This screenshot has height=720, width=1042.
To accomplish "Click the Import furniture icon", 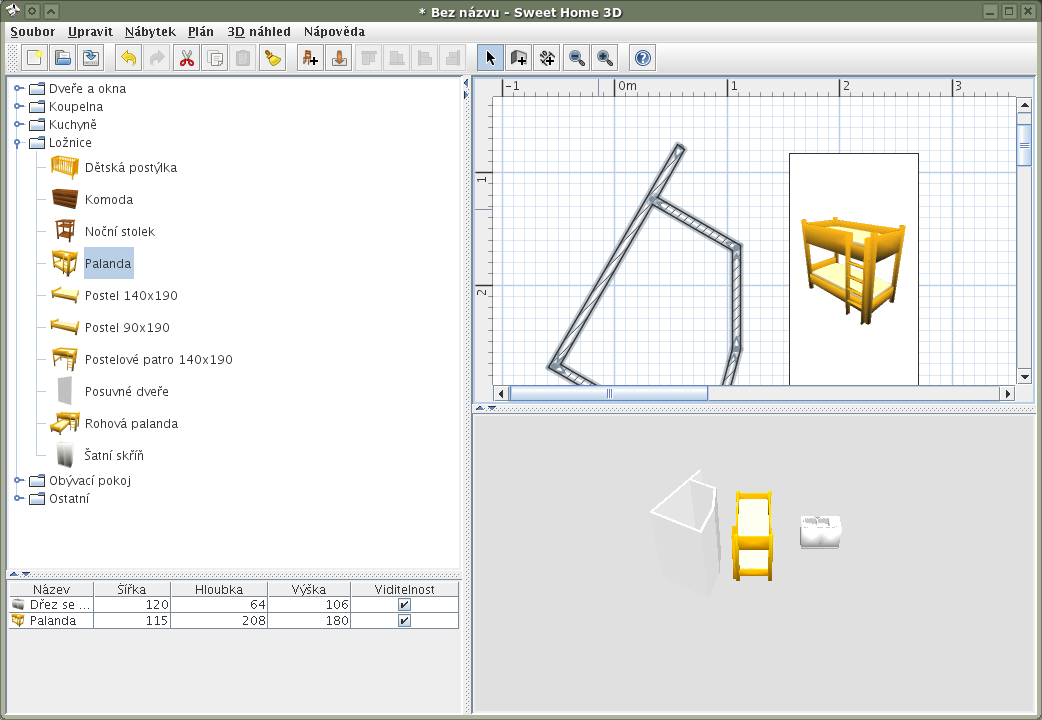I will click(x=338, y=59).
